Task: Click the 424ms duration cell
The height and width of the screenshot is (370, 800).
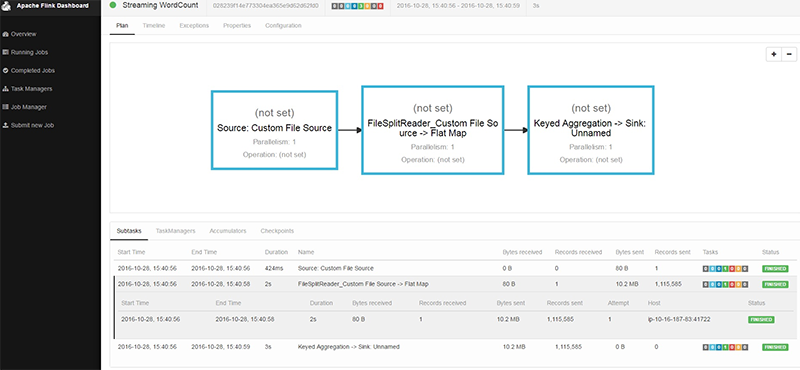Action: (x=274, y=268)
